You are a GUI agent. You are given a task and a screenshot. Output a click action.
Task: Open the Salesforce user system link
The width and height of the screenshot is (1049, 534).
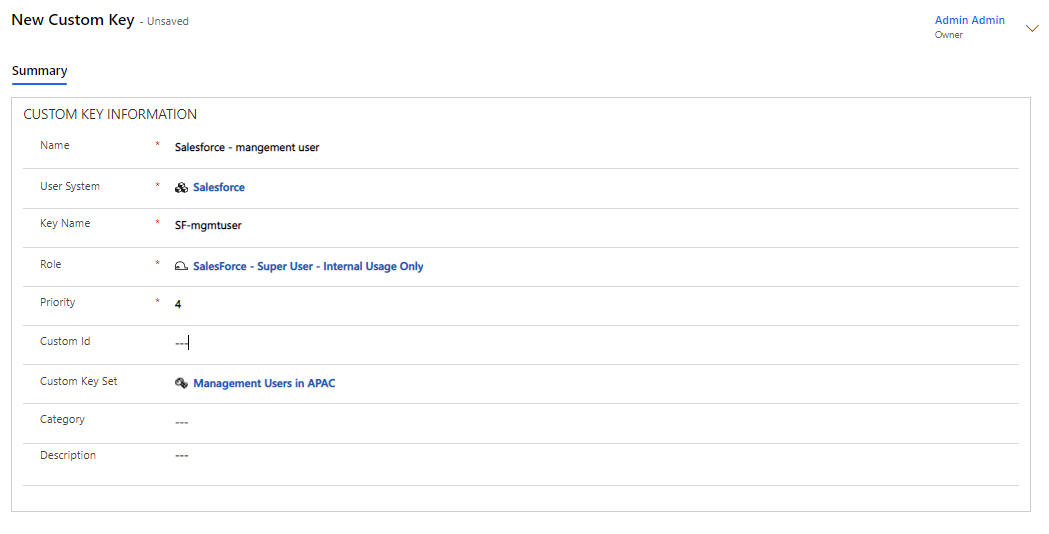click(x=218, y=188)
